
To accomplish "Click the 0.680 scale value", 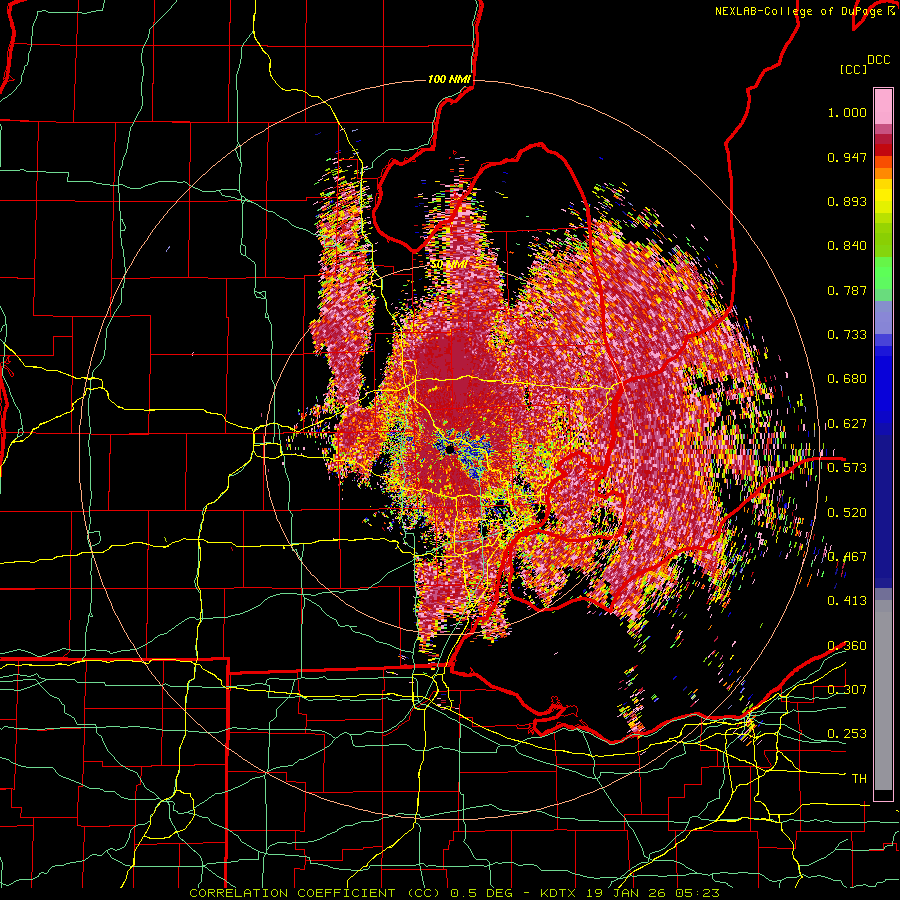I will pos(847,379).
